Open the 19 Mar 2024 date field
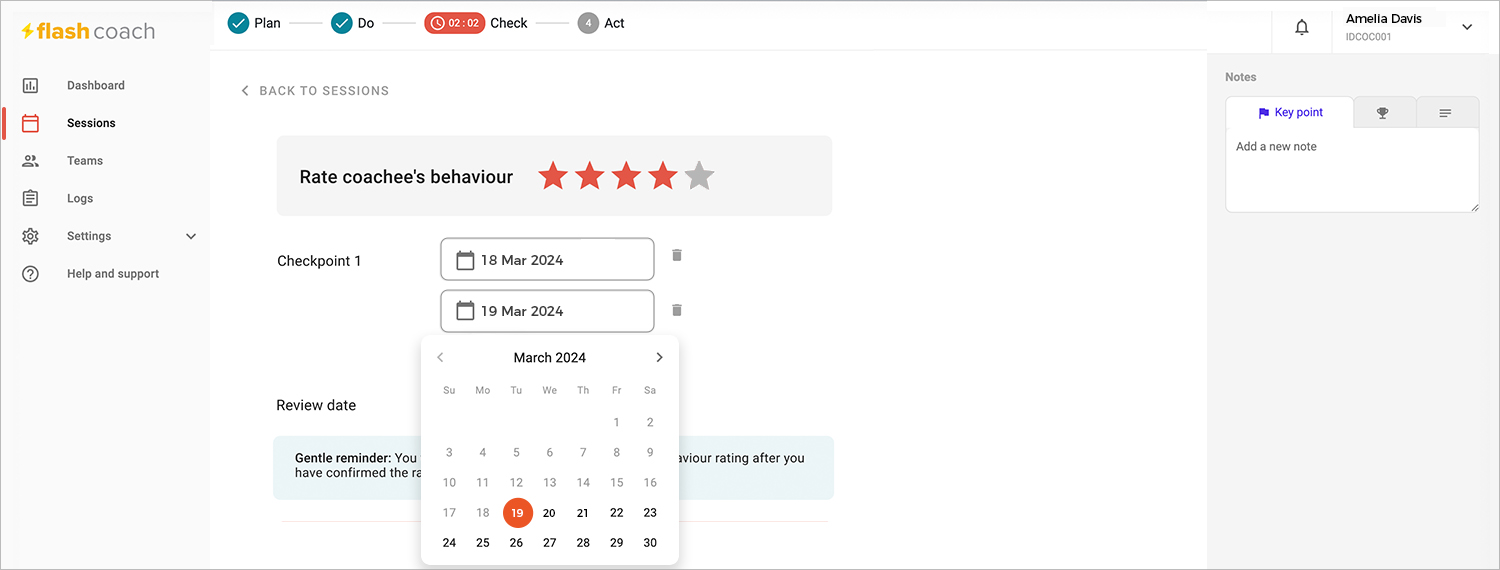This screenshot has height=570, width=1500. 547,311
